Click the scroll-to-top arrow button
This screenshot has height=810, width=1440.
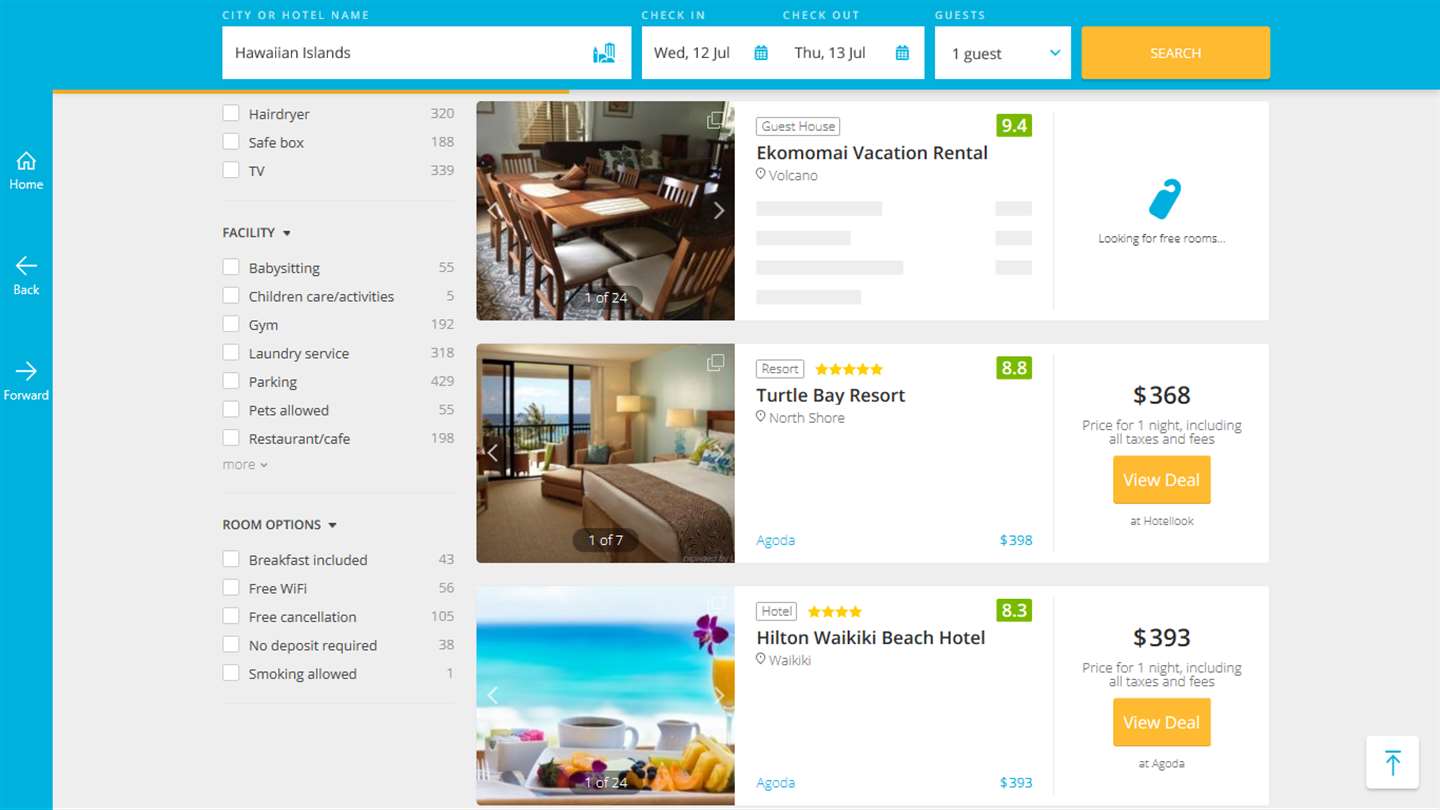pos(1392,762)
